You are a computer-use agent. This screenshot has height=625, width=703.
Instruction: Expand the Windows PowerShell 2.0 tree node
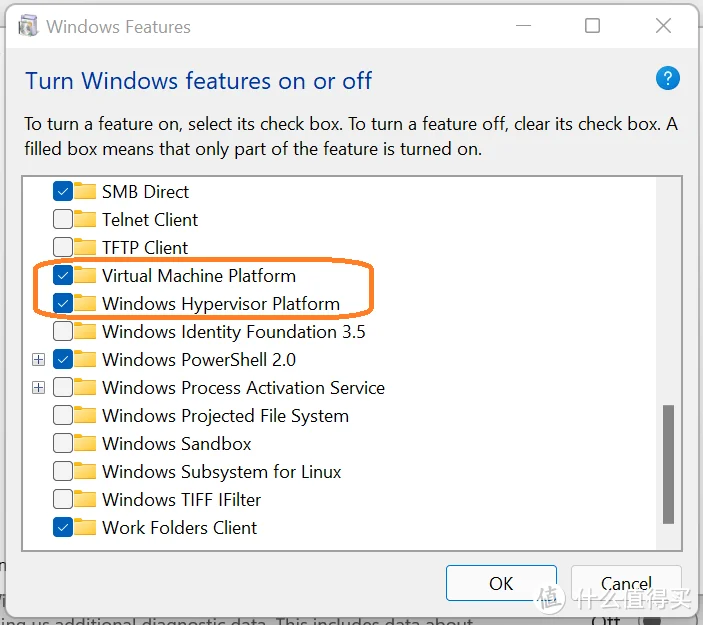[39, 360]
